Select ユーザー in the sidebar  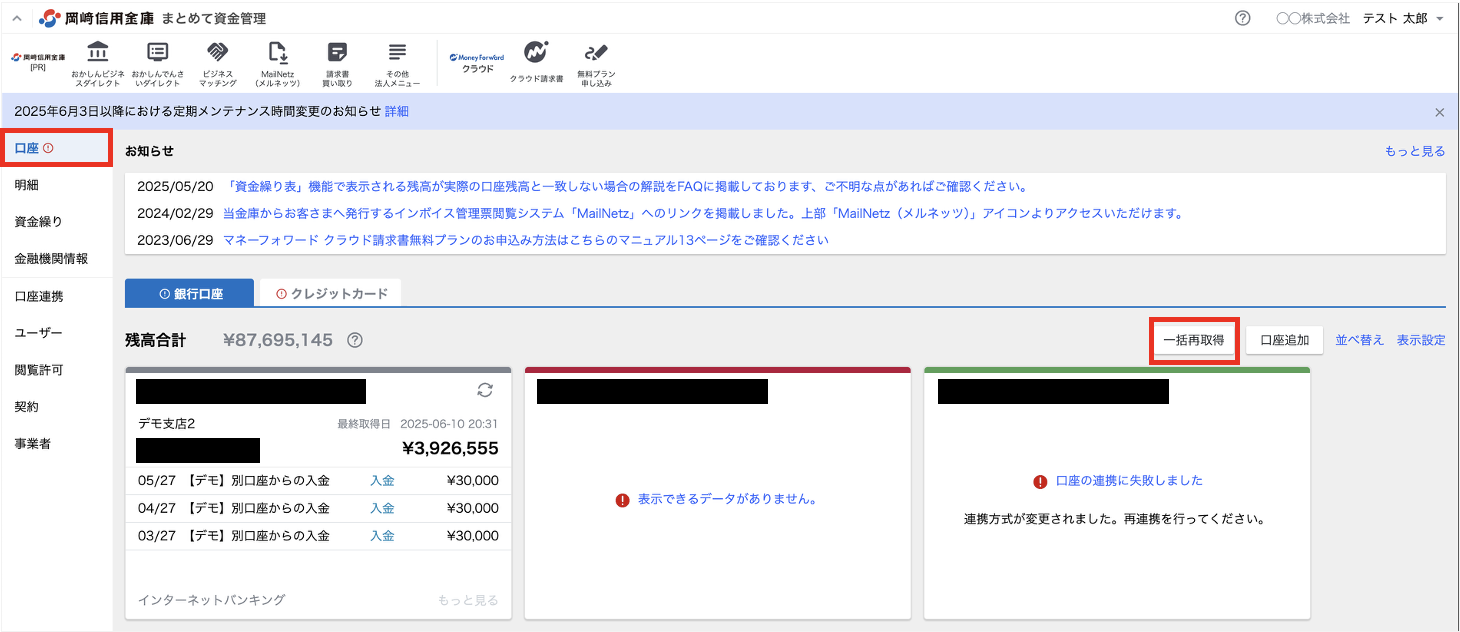point(56,333)
